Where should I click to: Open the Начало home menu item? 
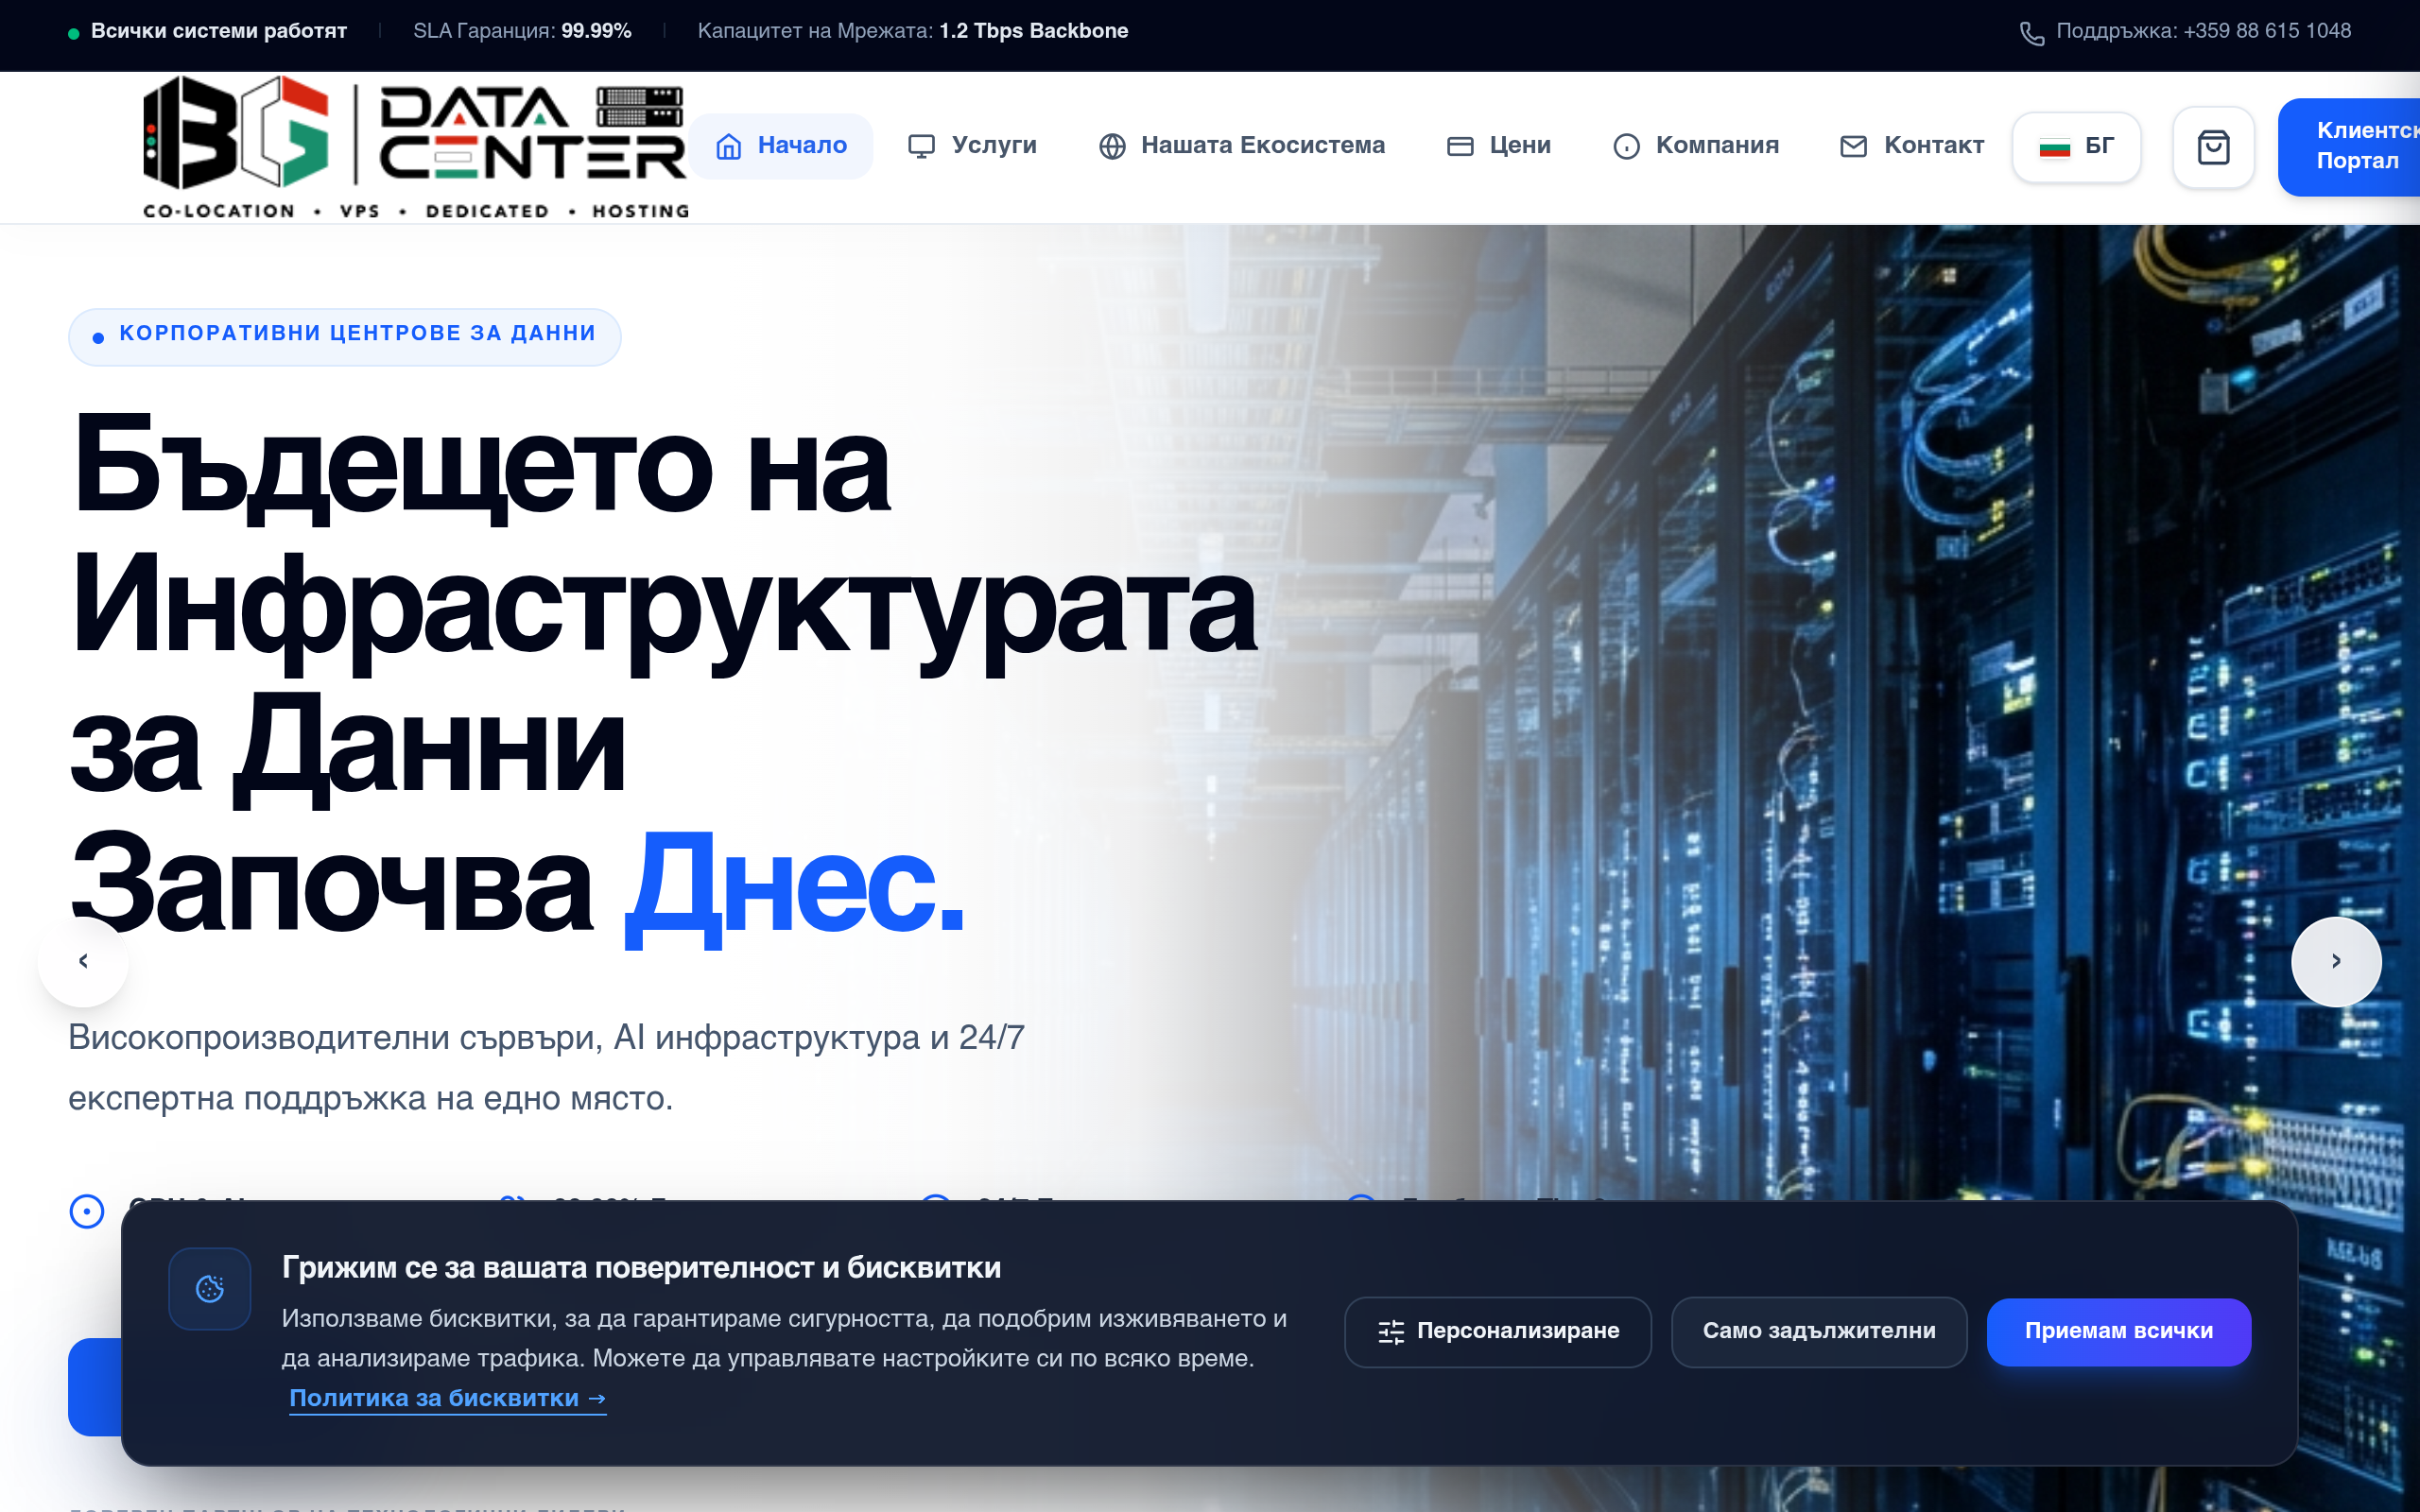(x=781, y=146)
